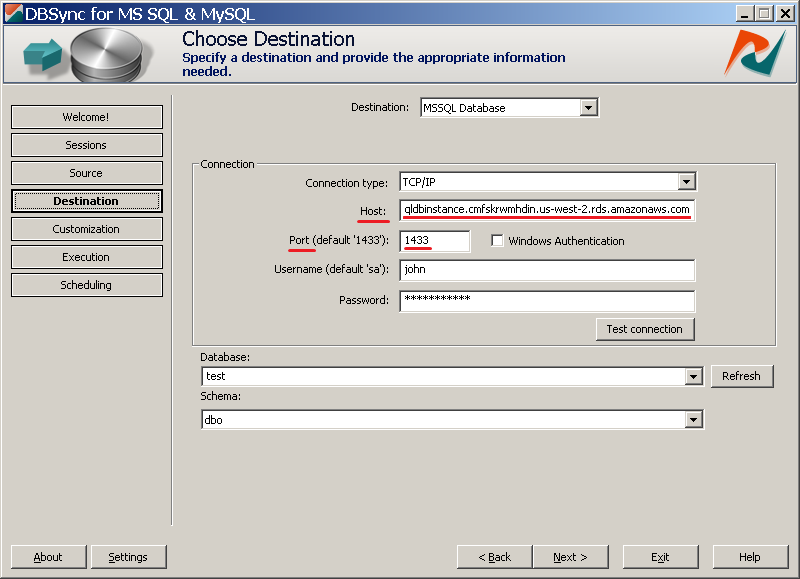The width and height of the screenshot is (800, 579).
Task: Go back to previous step
Action: pos(494,557)
